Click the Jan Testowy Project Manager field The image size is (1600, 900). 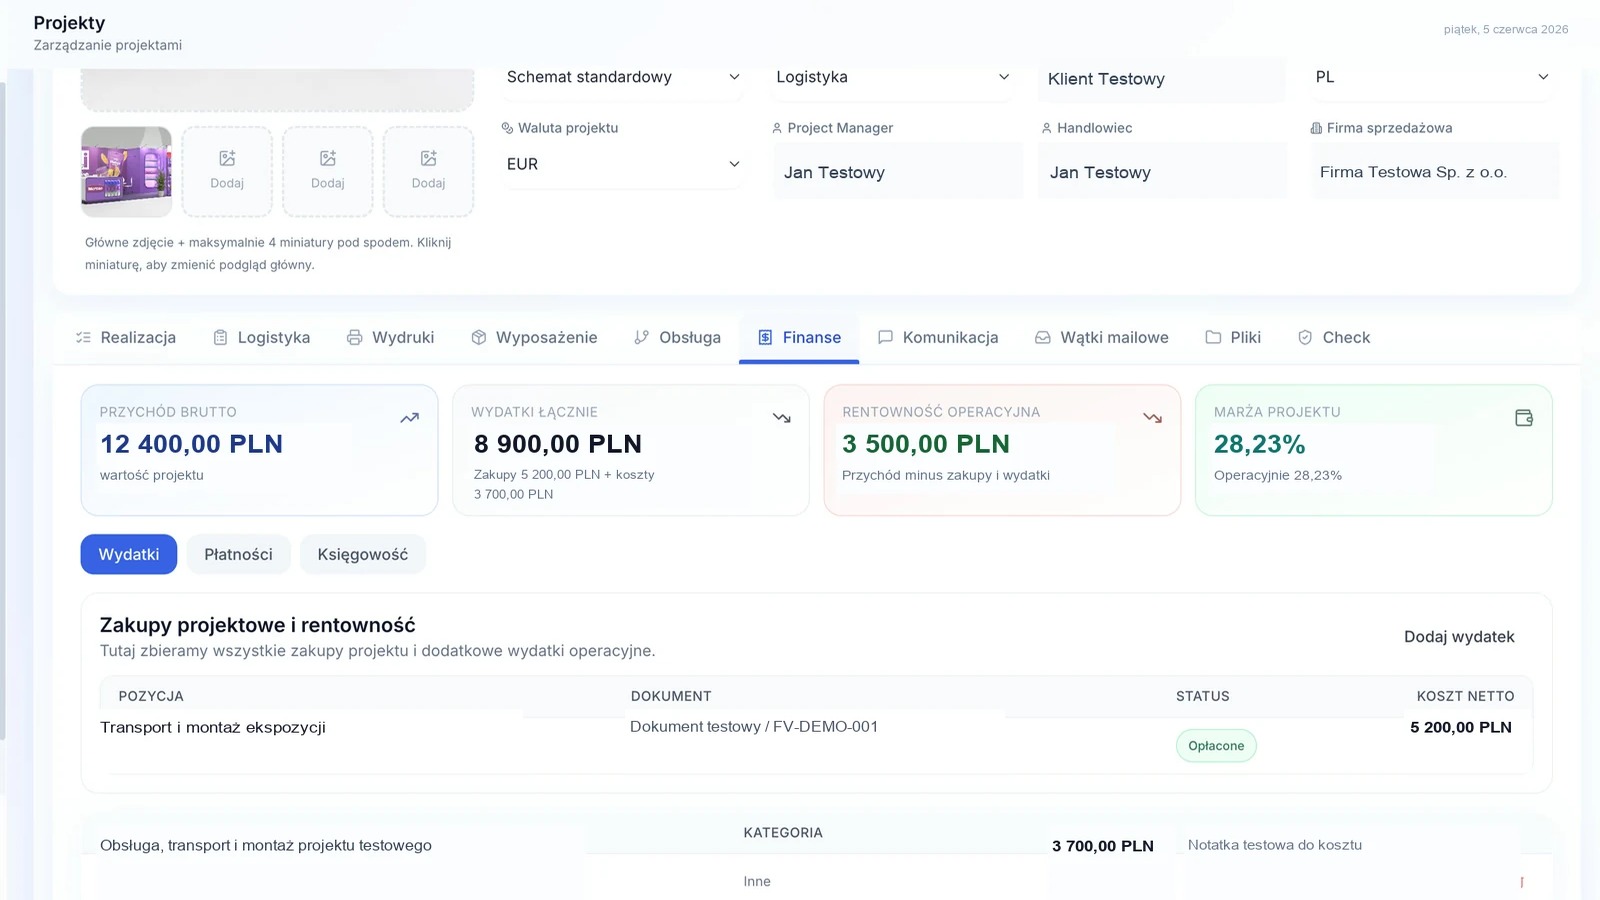898,172
